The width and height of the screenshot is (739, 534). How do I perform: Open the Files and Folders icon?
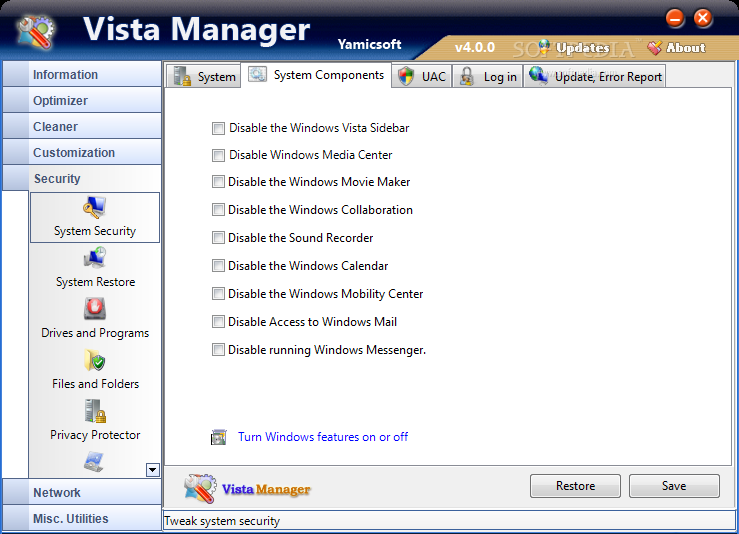[x=95, y=360]
